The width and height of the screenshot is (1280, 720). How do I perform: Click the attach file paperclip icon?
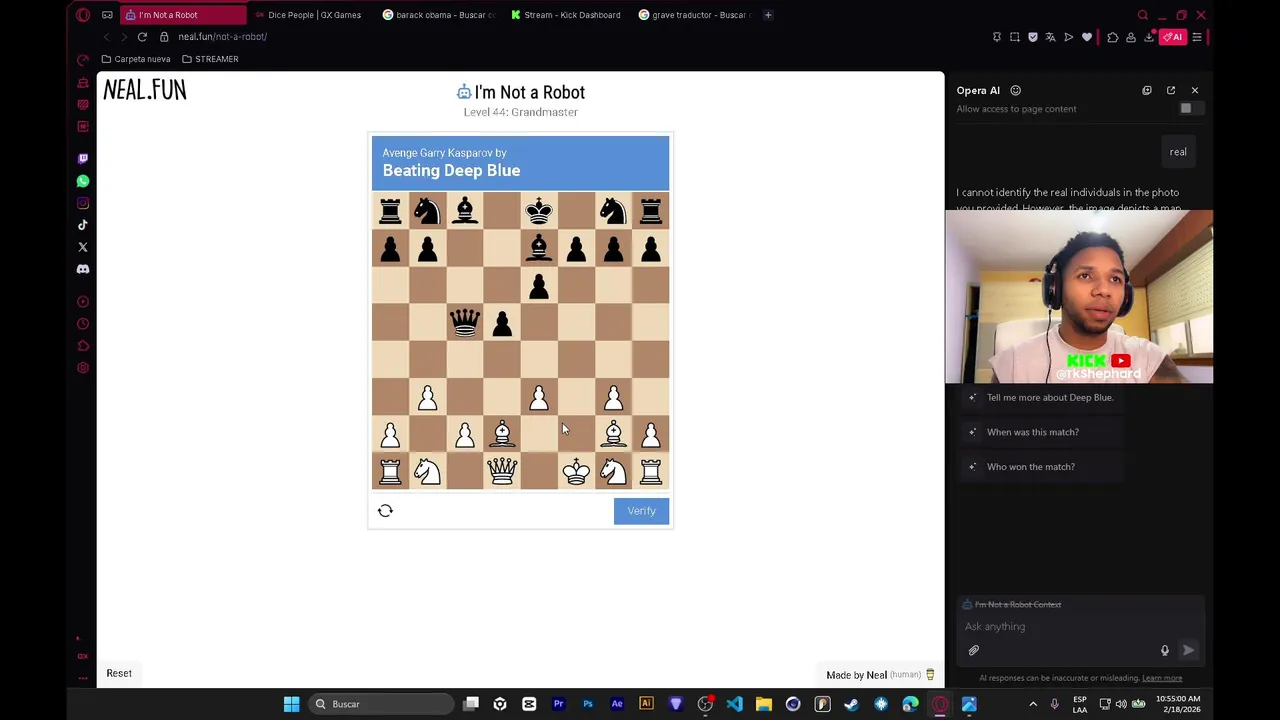[973, 651]
